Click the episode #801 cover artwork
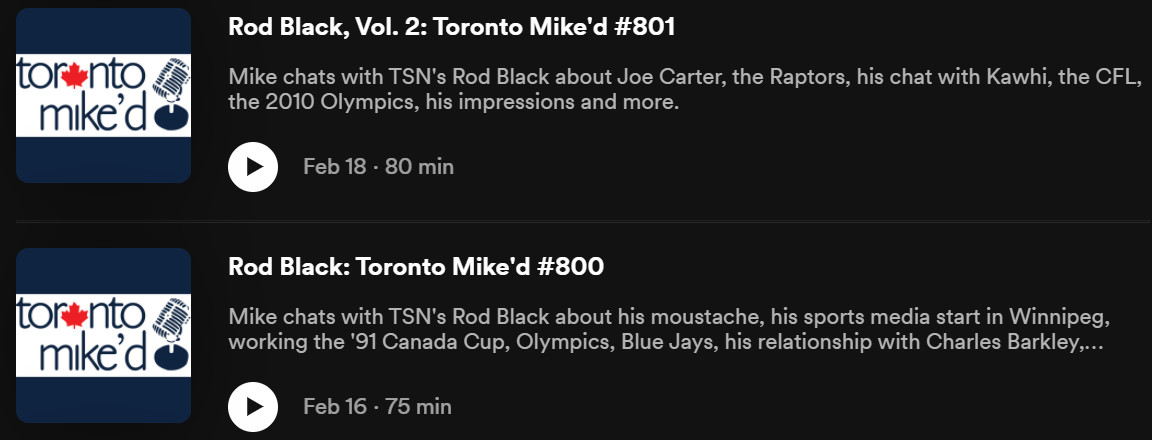The height and width of the screenshot is (440, 1152). click(x=103, y=95)
